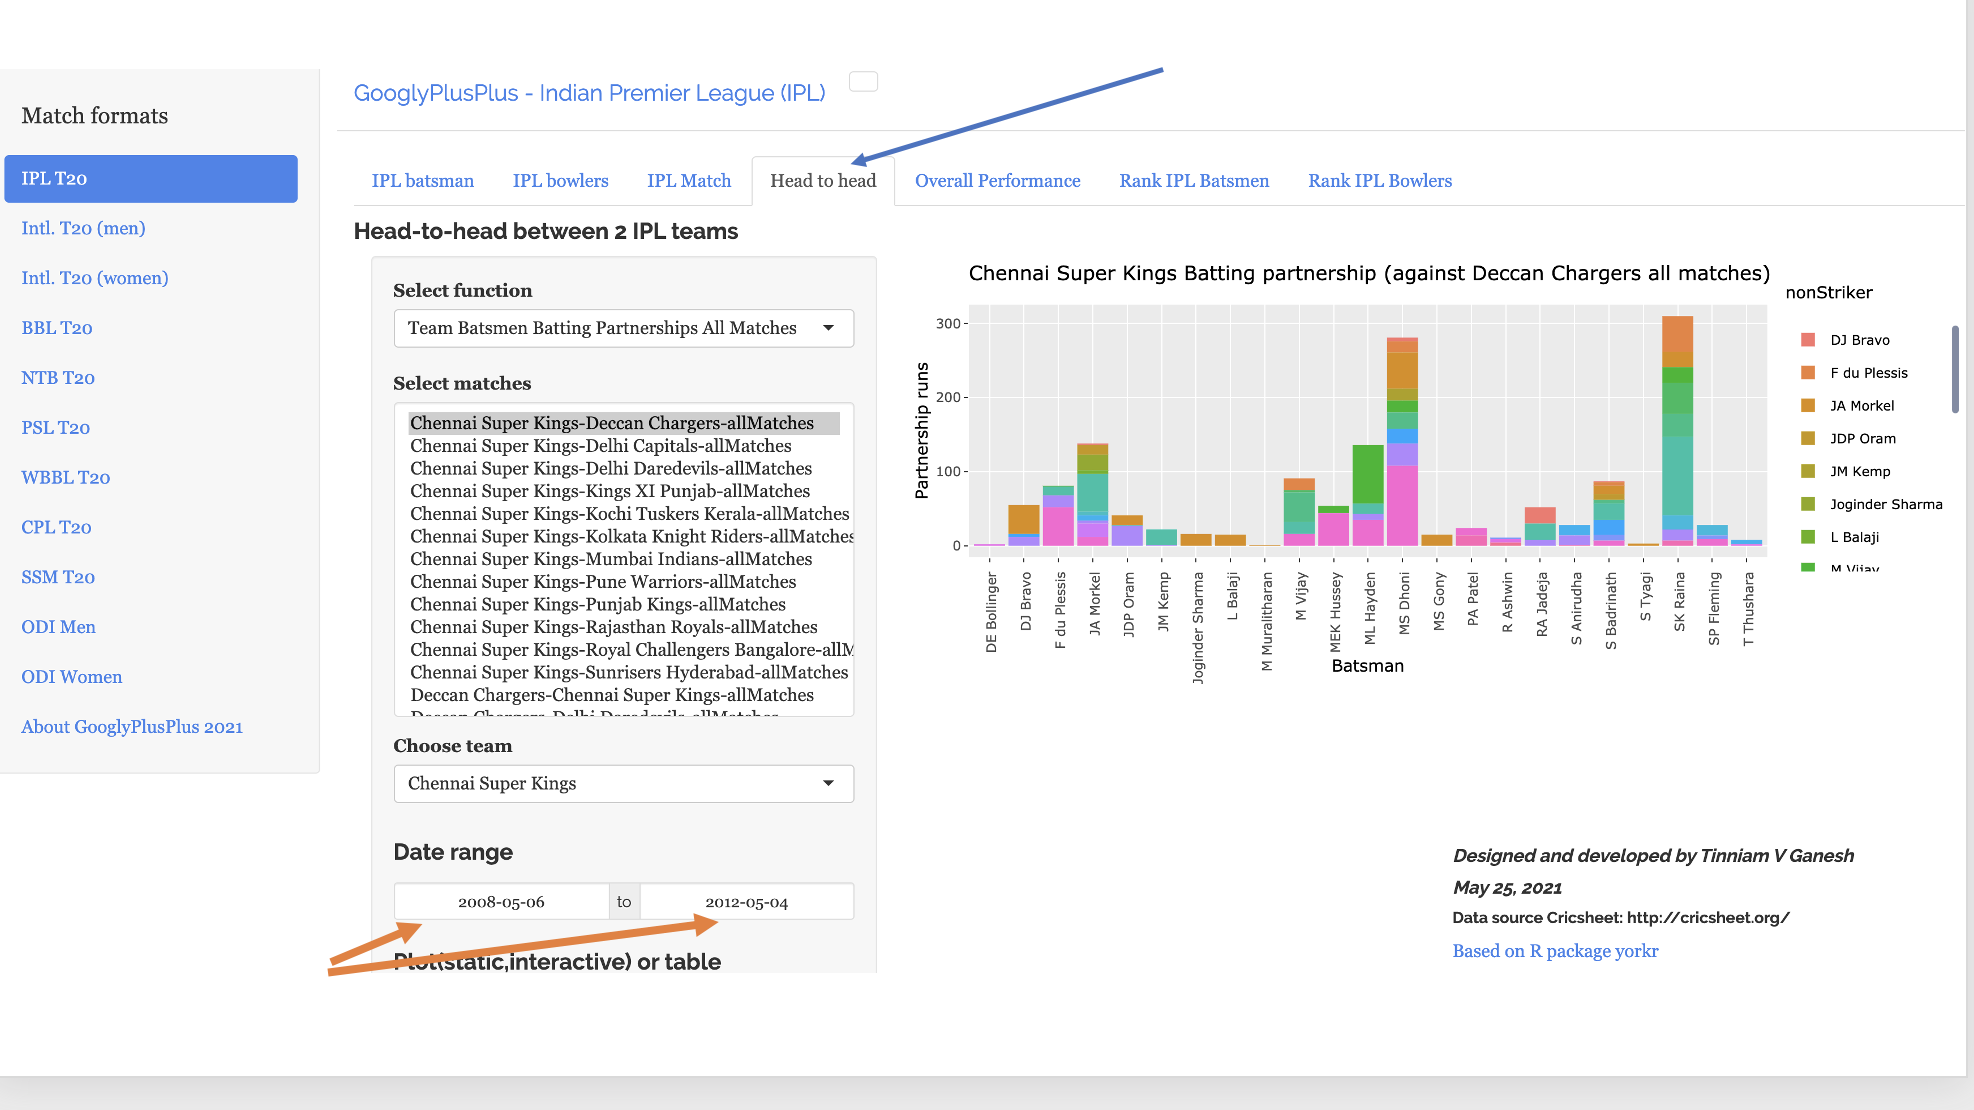Toggle DJ Bravo legend swatch
Image resolution: width=1974 pixels, height=1110 pixels.
[1808, 340]
